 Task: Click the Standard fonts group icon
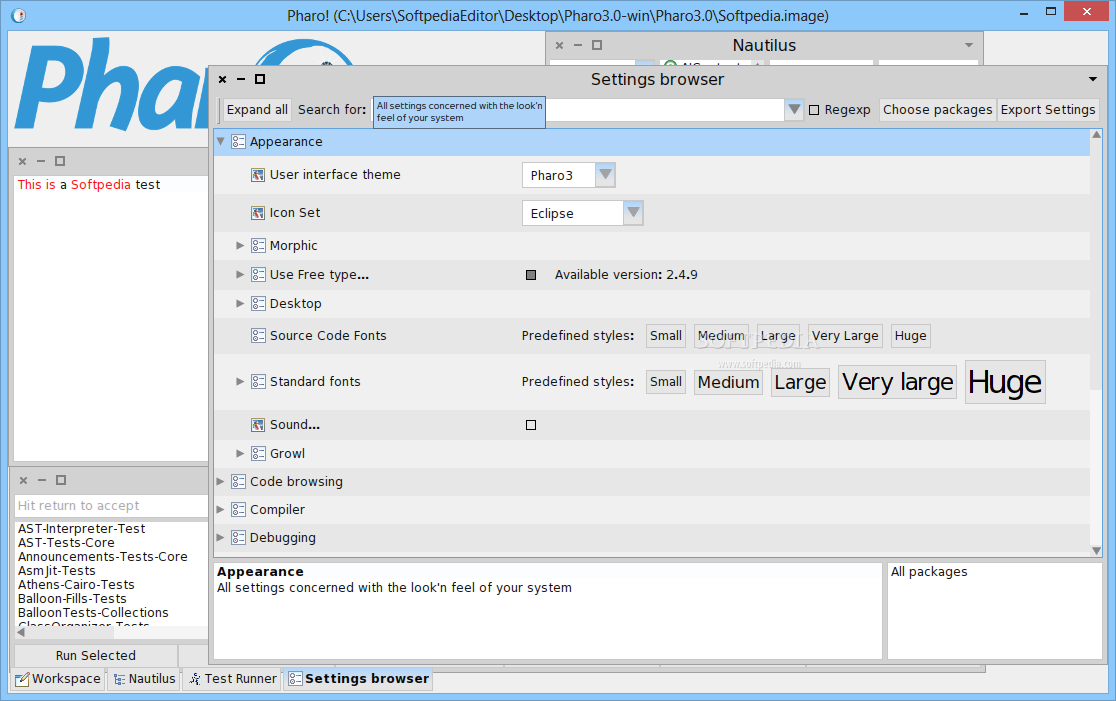tap(258, 382)
